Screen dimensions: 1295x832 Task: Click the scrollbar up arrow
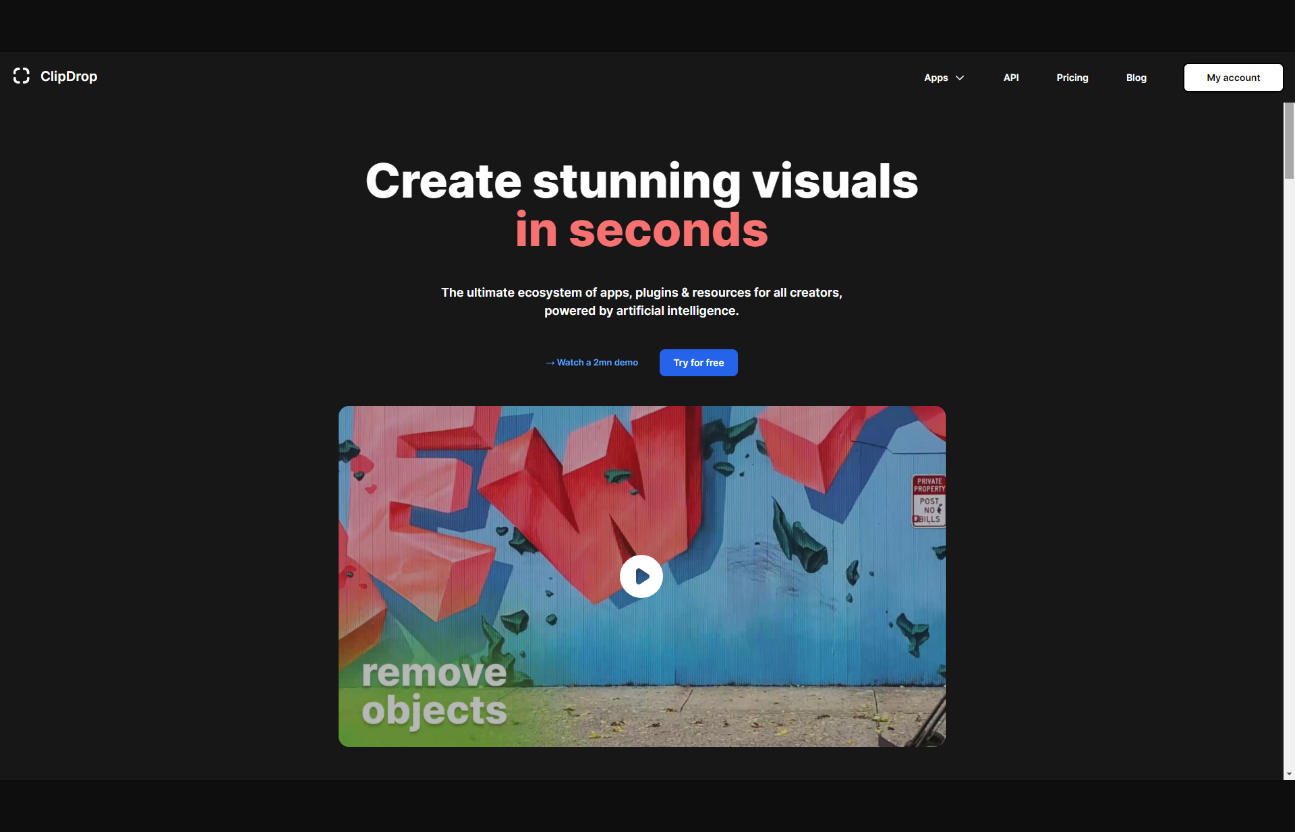point(1289,108)
